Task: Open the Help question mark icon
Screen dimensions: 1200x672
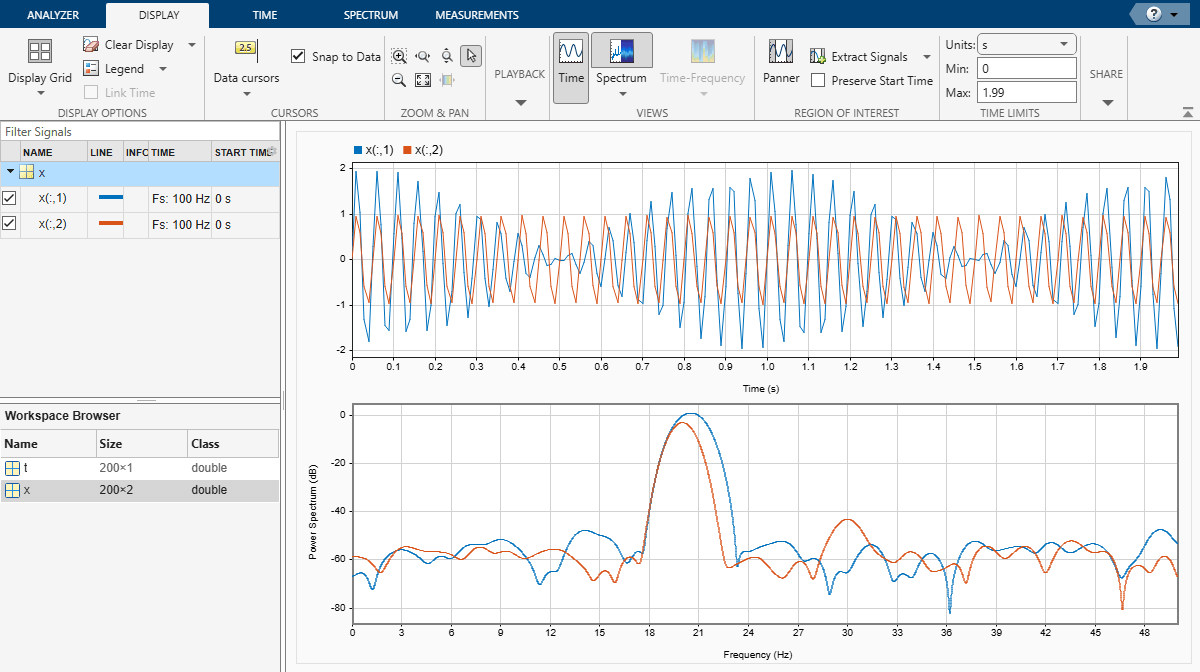Action: [1152, 15]
